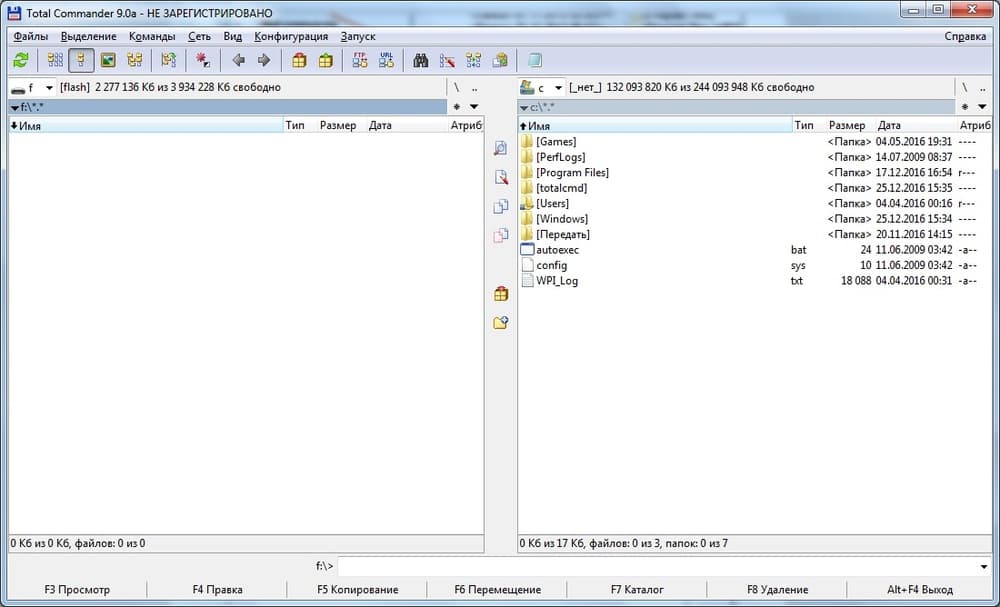Open the Справка help menu
This screenshot has height=607, width=1000.
965,36
